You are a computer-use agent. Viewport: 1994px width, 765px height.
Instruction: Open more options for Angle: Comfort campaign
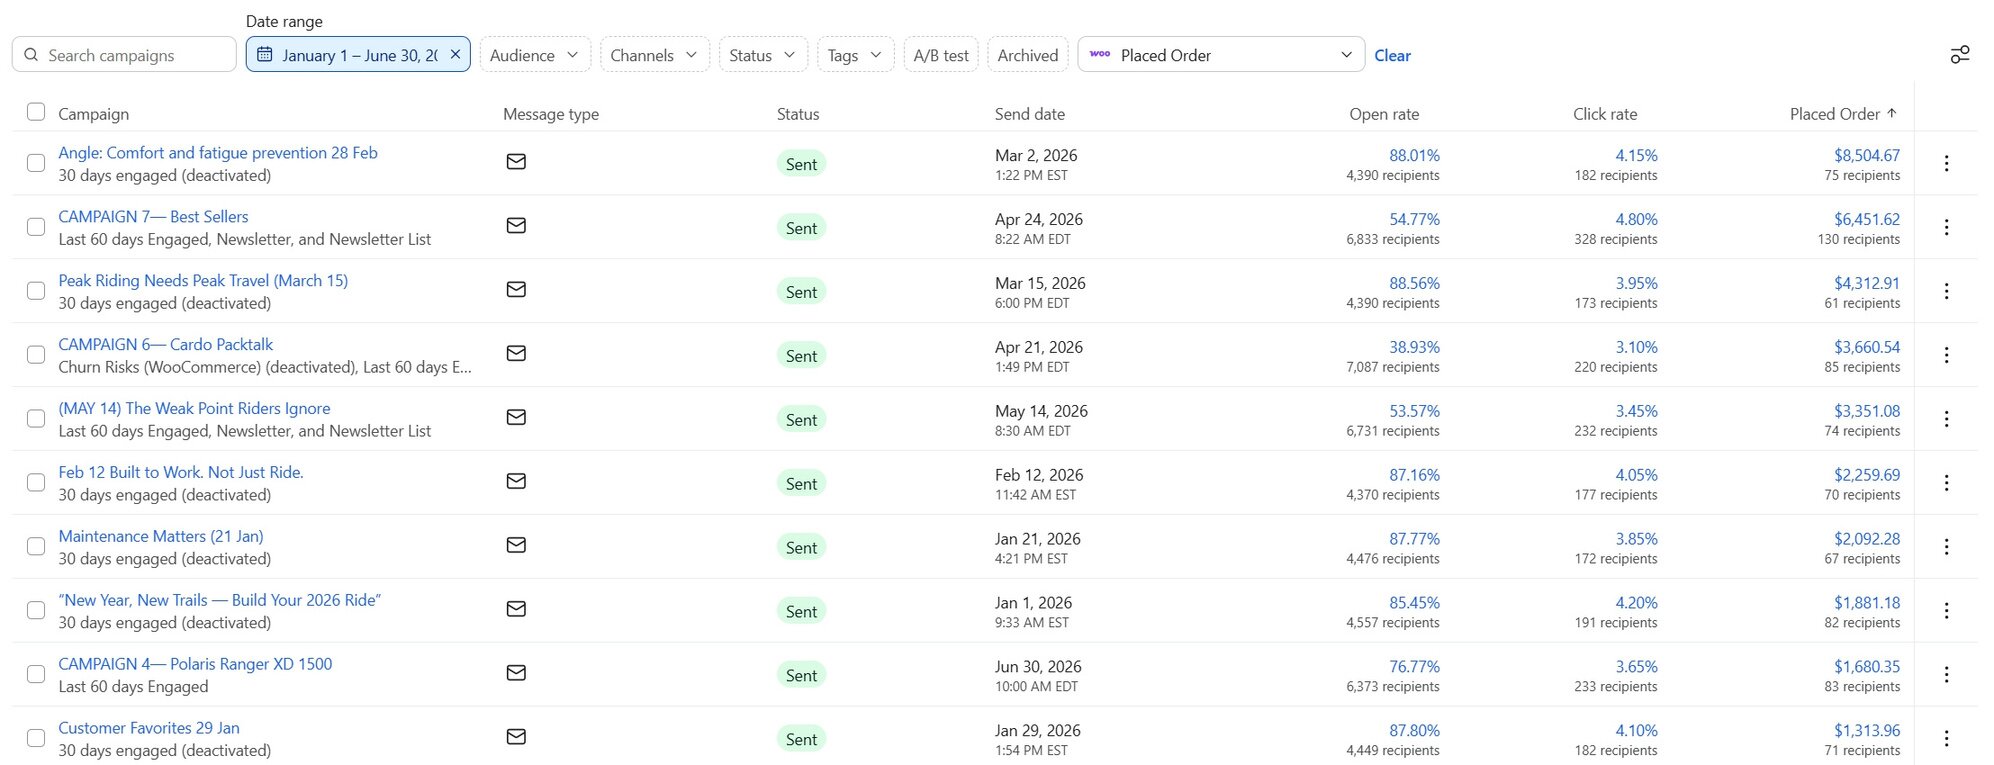(x=1946, y=163)
